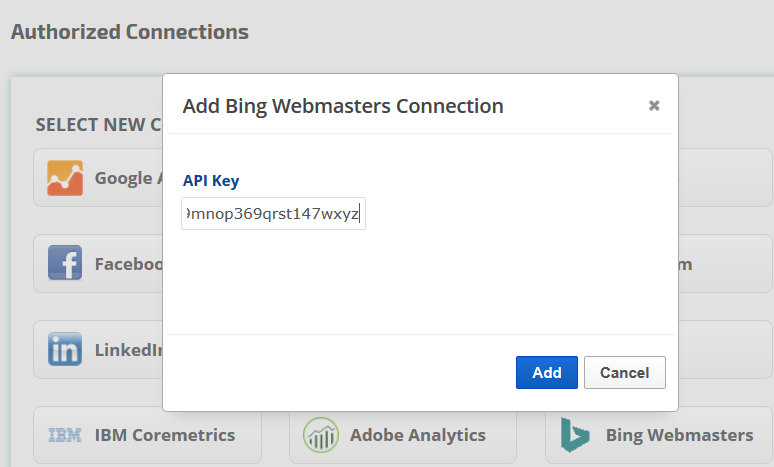Screen dimensions: 774x467
Task: Click the partially hidden LinkedIn connection label
Action: (128, 350)
